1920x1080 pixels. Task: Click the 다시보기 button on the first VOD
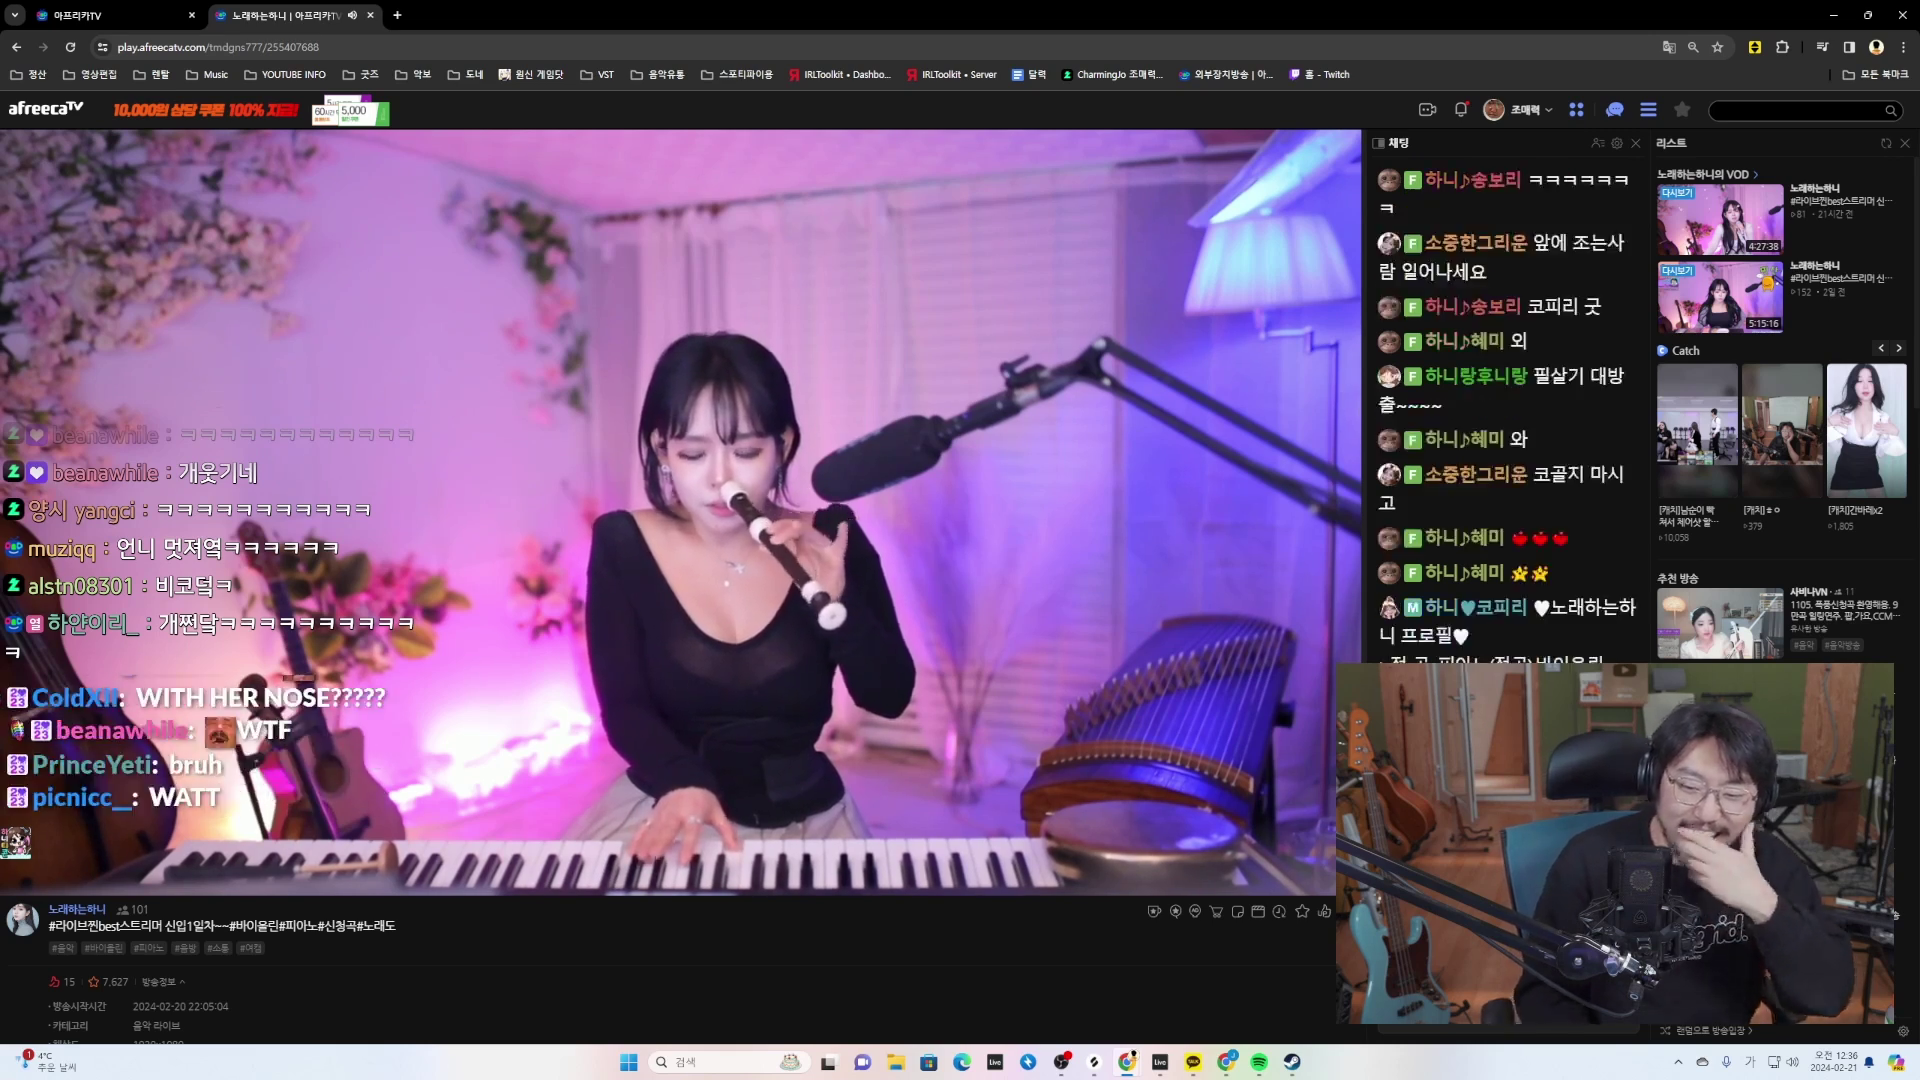tap(1678, 192)
